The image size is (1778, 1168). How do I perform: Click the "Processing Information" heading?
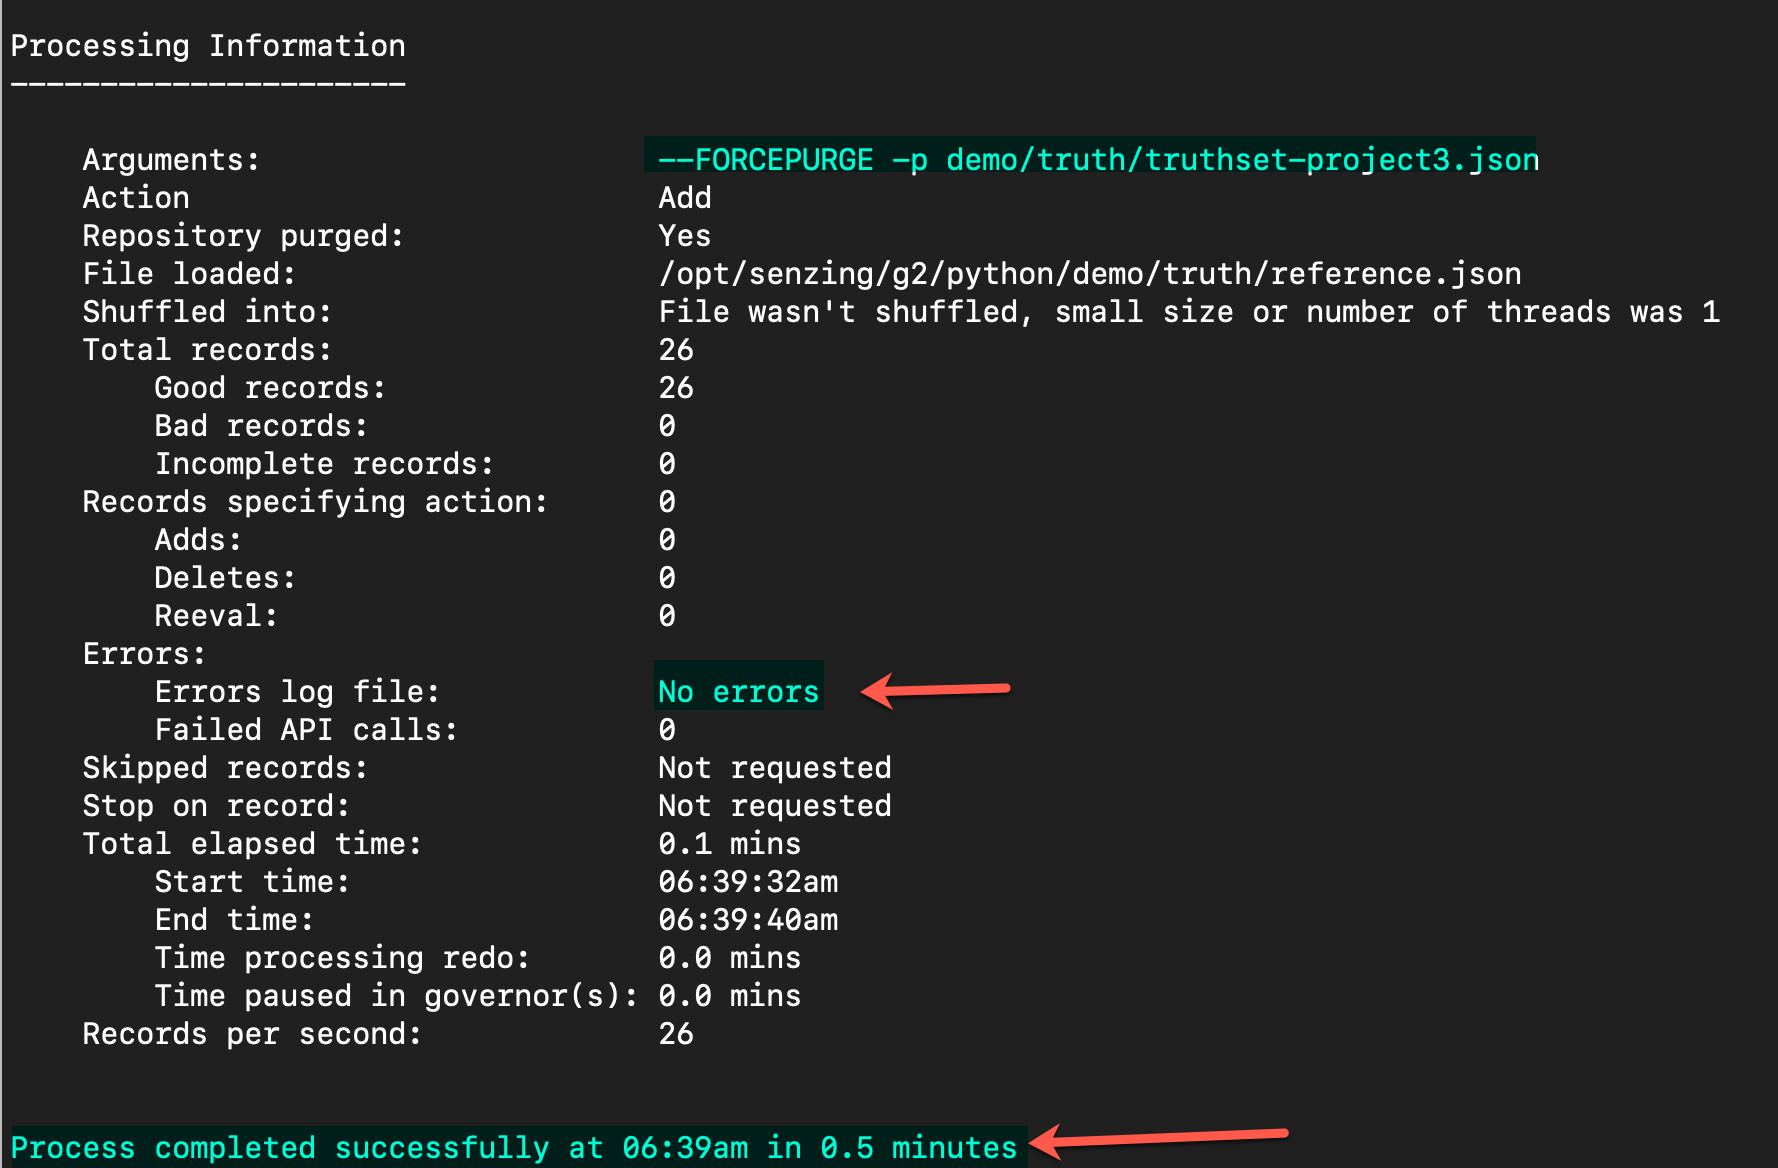coord(208,46)
